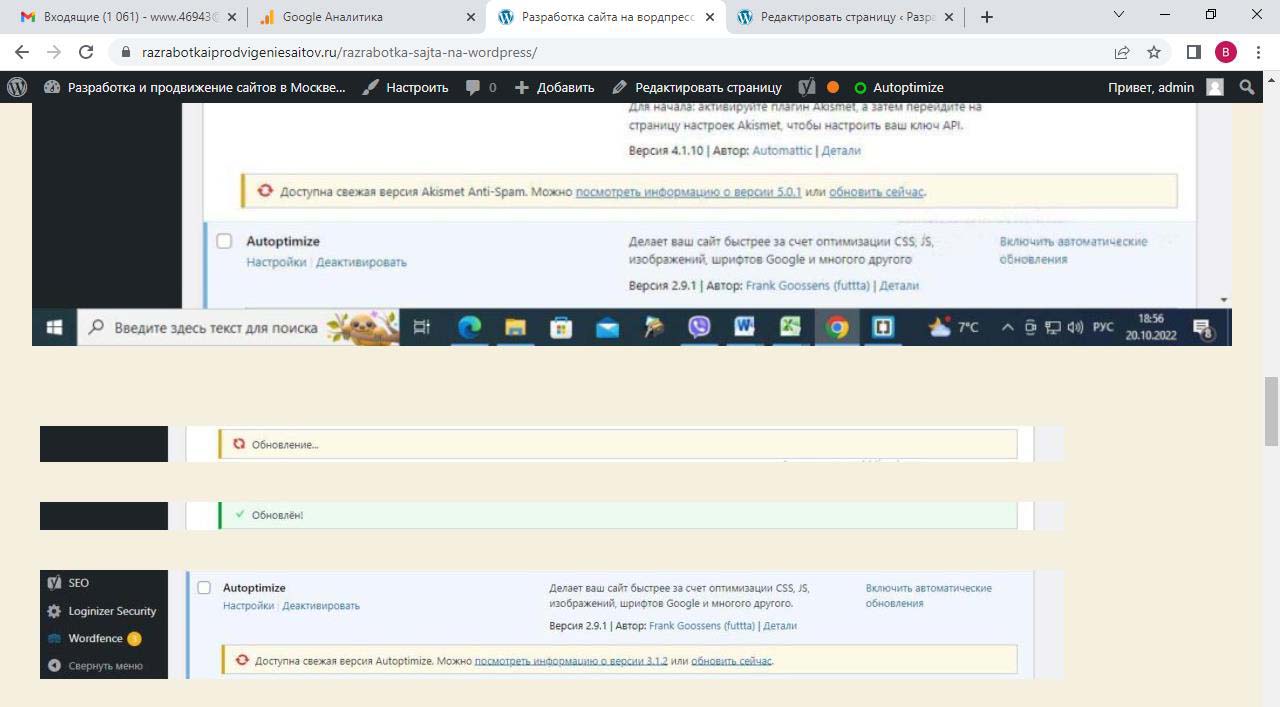Click Настроить in the admin bar
This screenshot has height=707, width=1280.
pyautogui.click(x=405, y=87)
